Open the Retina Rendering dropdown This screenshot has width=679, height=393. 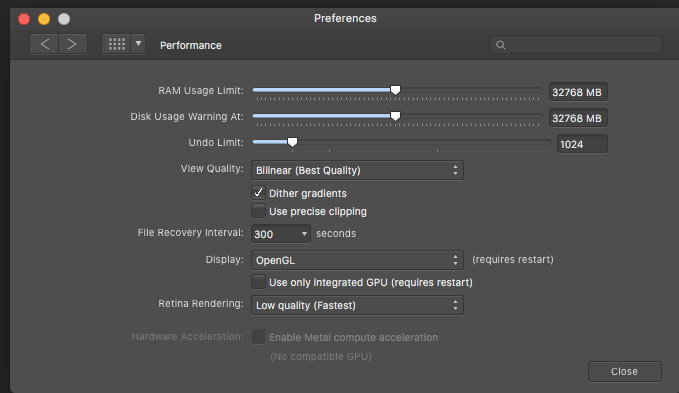[x=357, y=305]
